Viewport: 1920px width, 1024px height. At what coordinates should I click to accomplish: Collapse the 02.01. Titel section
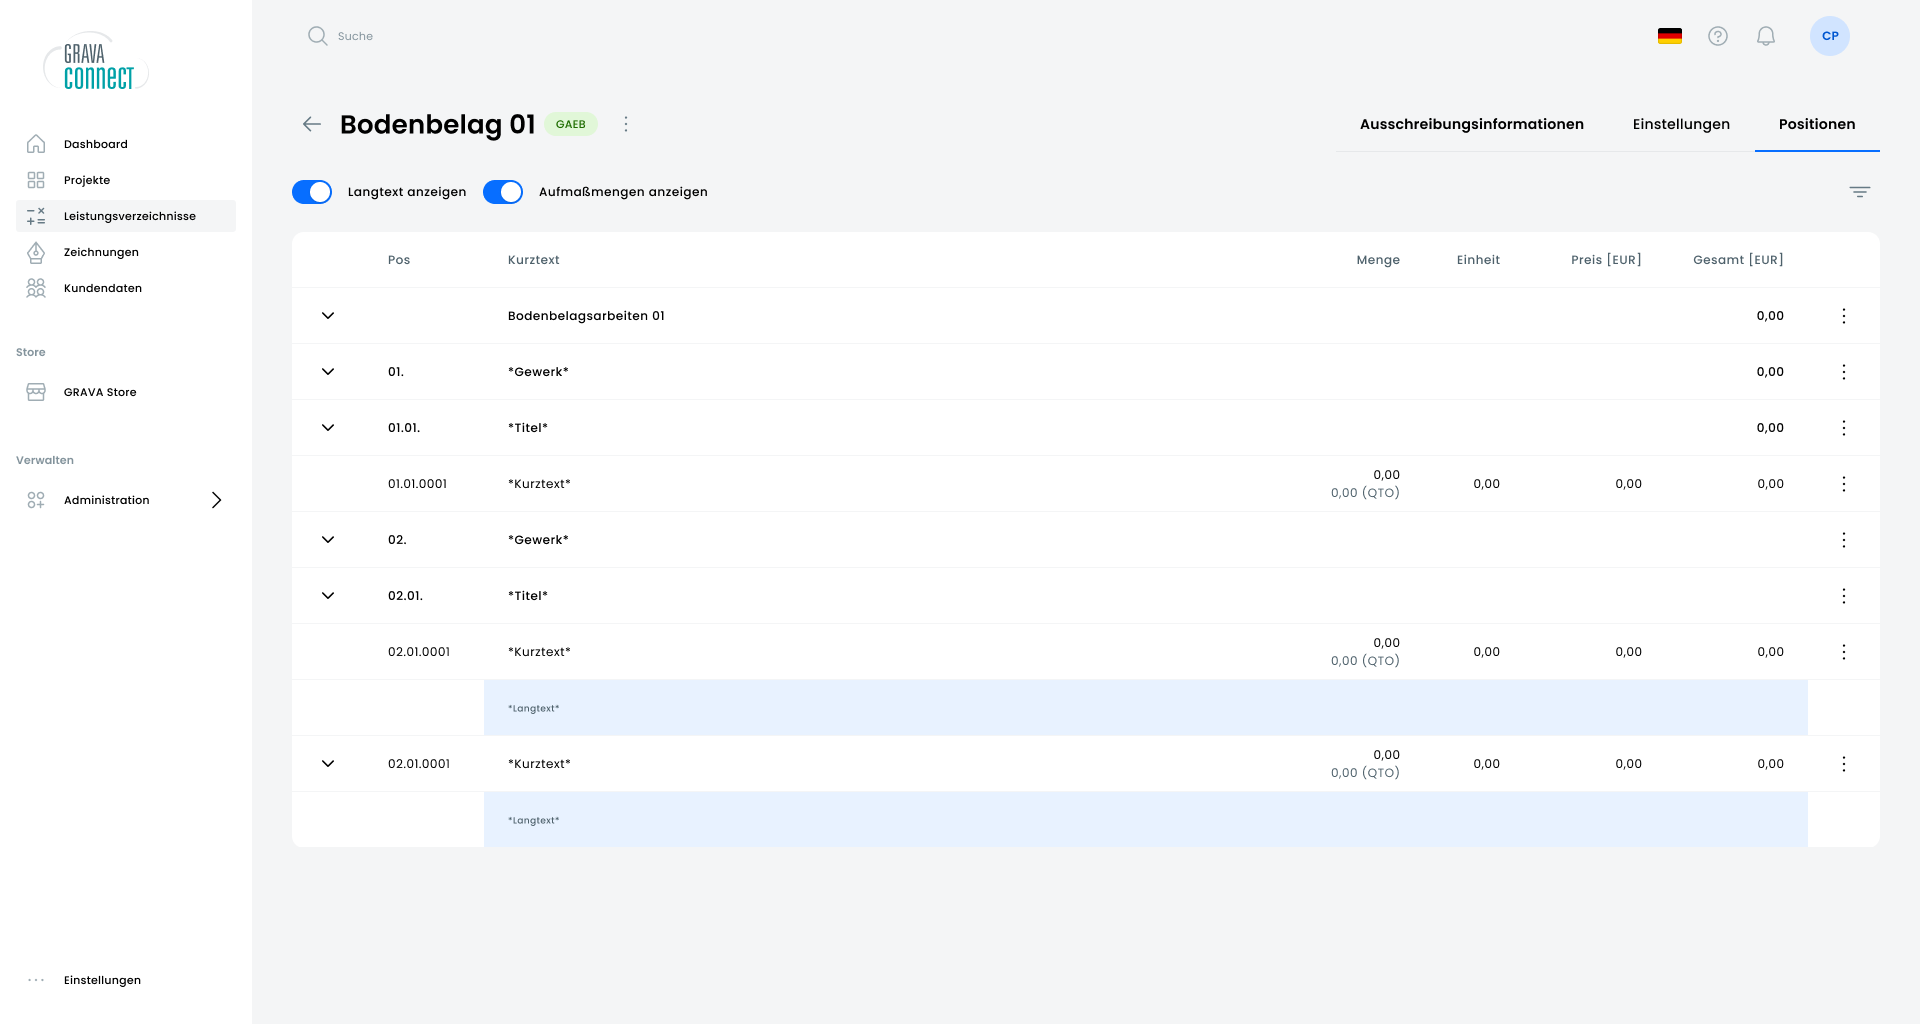[328, 596]
